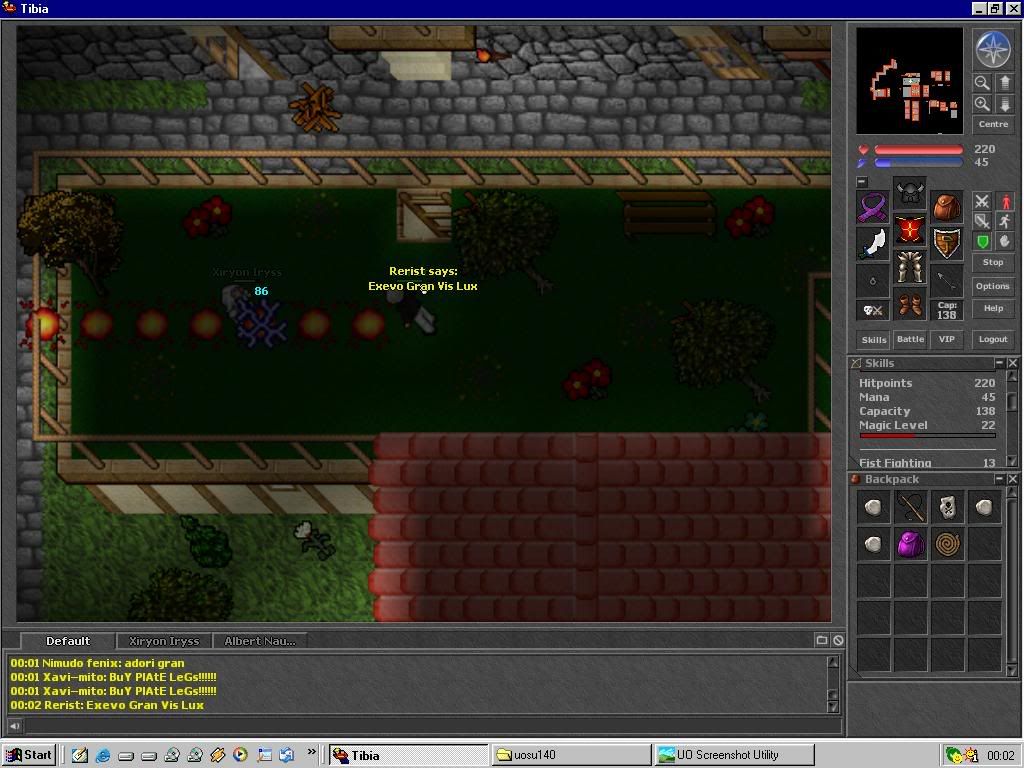The height and width of the screenshot is (768, 1024).
Task: Select the leather boots slot
Action: pos(910,305)
